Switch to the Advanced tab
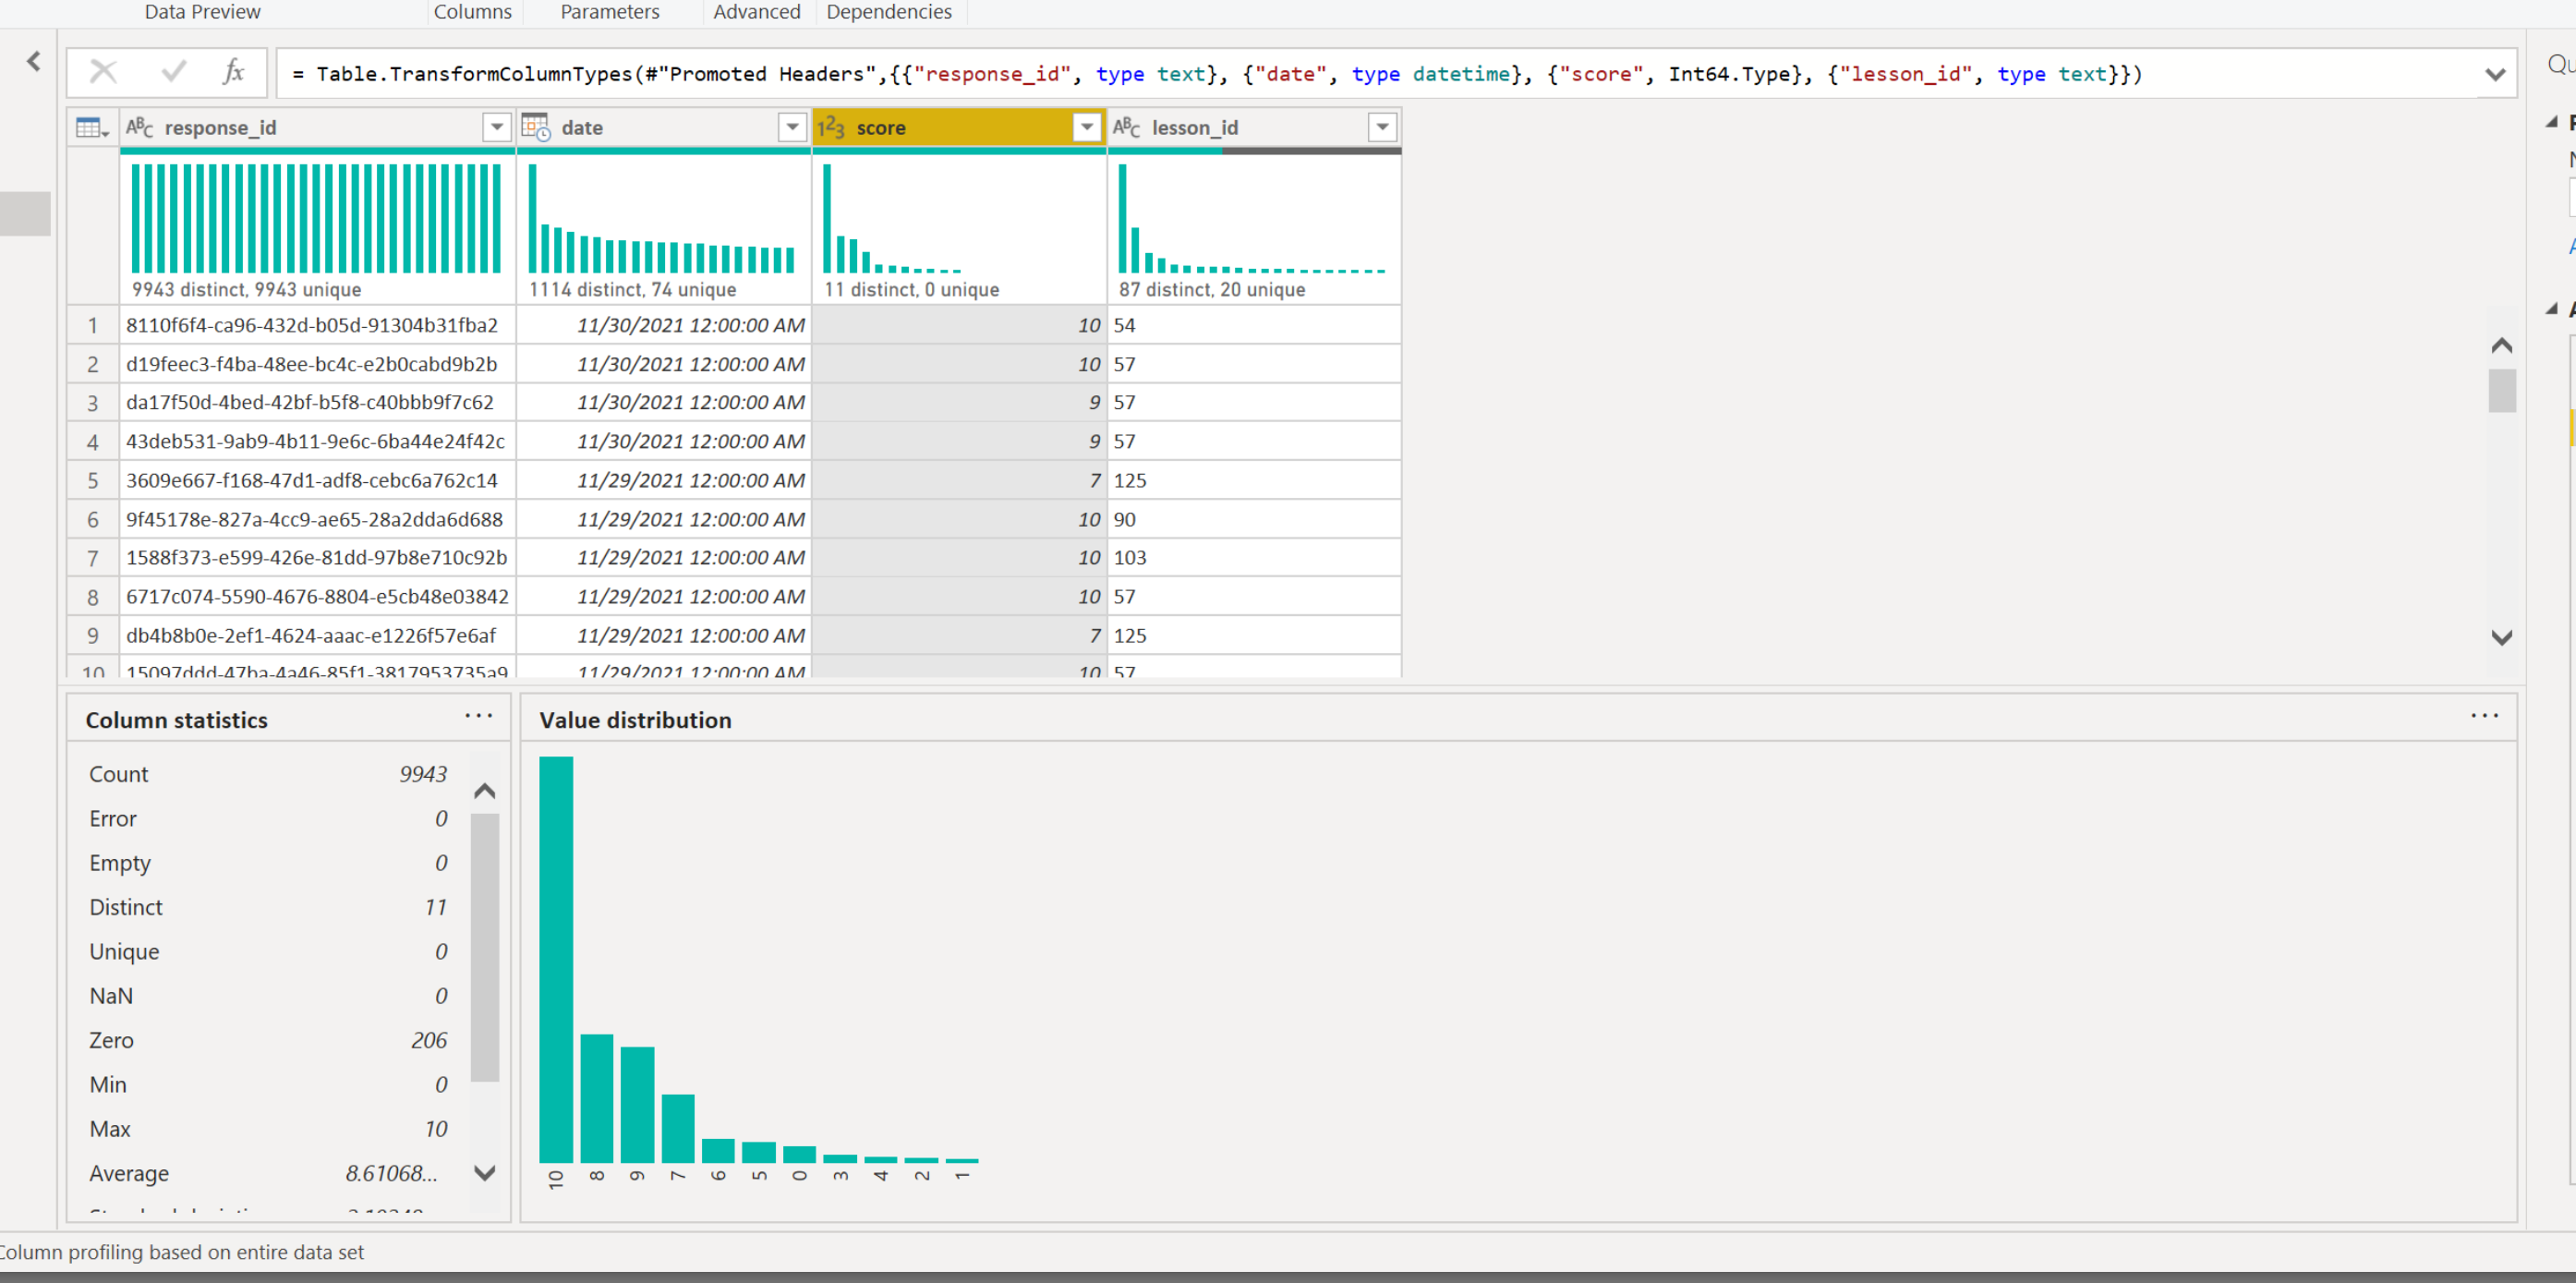The image size is (2576, 1283). pyautogui.click(x=757, y=12)
